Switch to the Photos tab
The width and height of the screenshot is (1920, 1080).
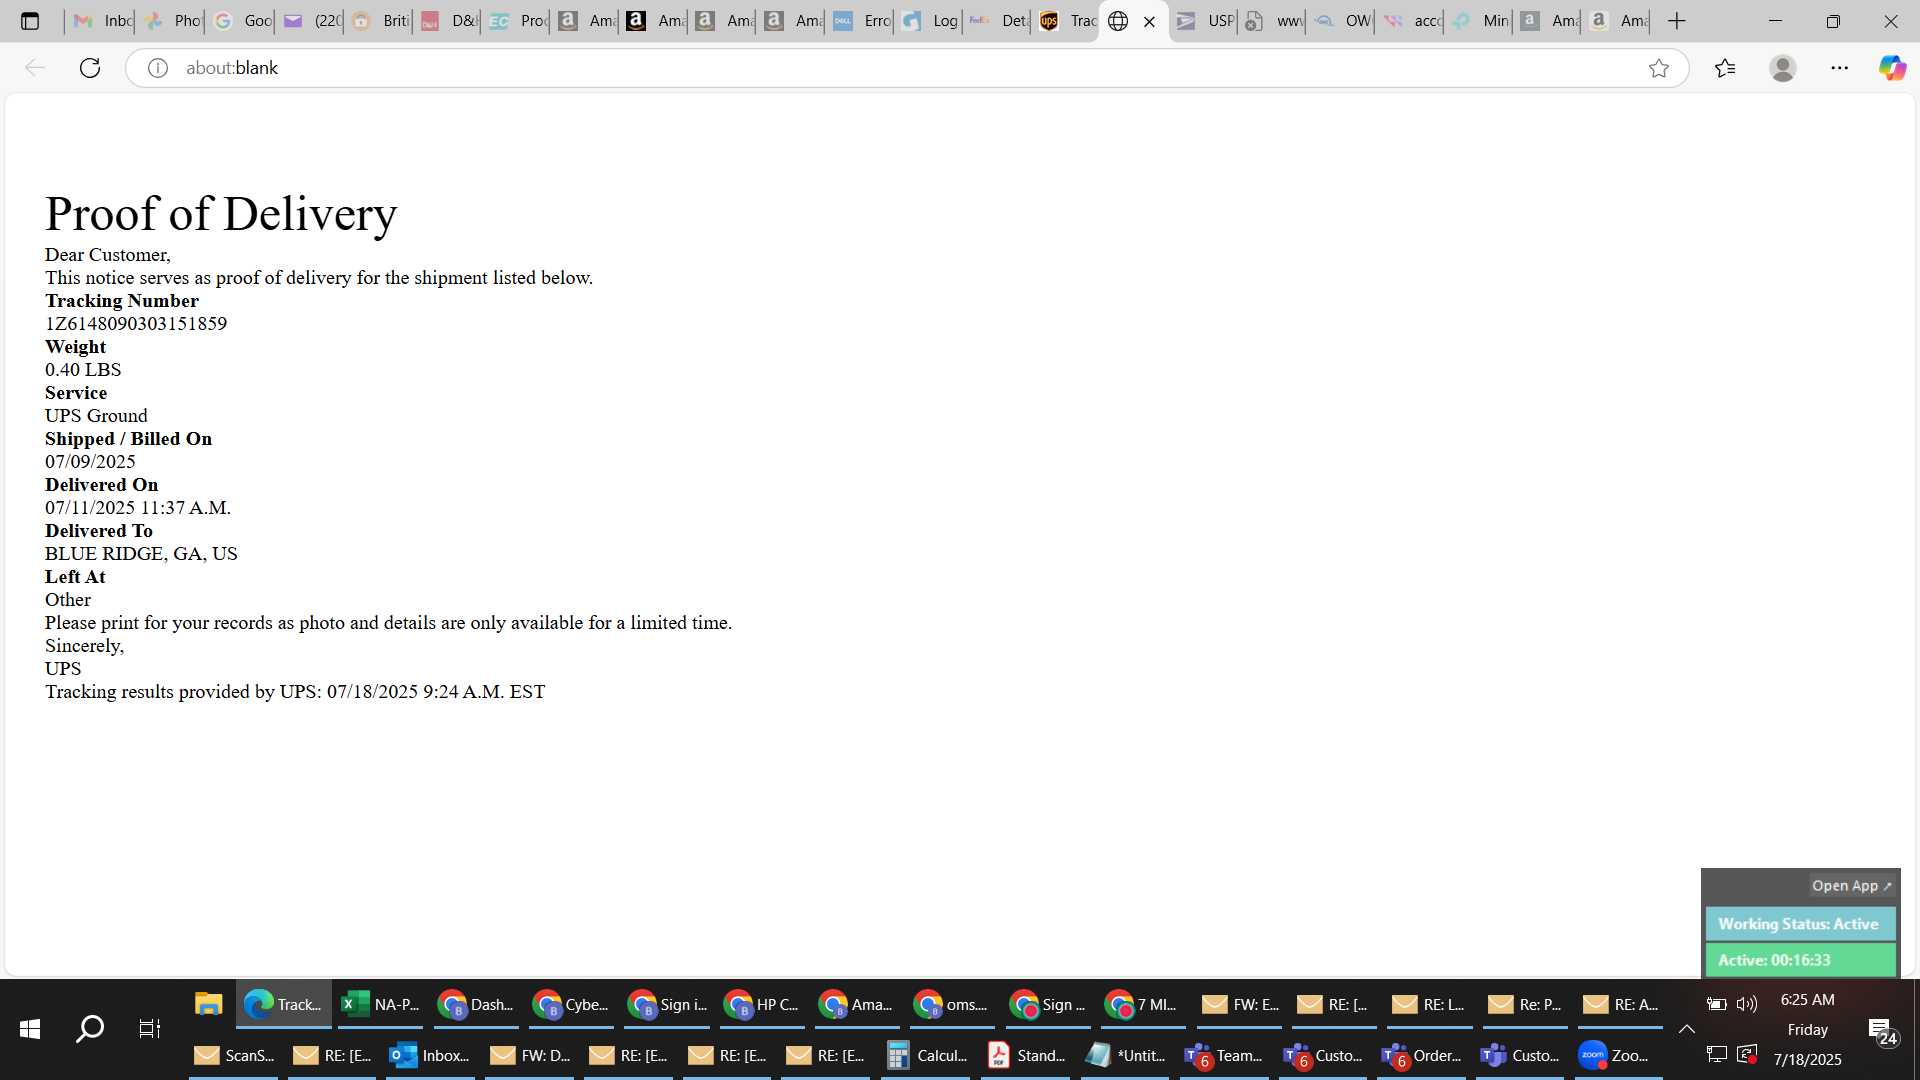coord(171,21)
